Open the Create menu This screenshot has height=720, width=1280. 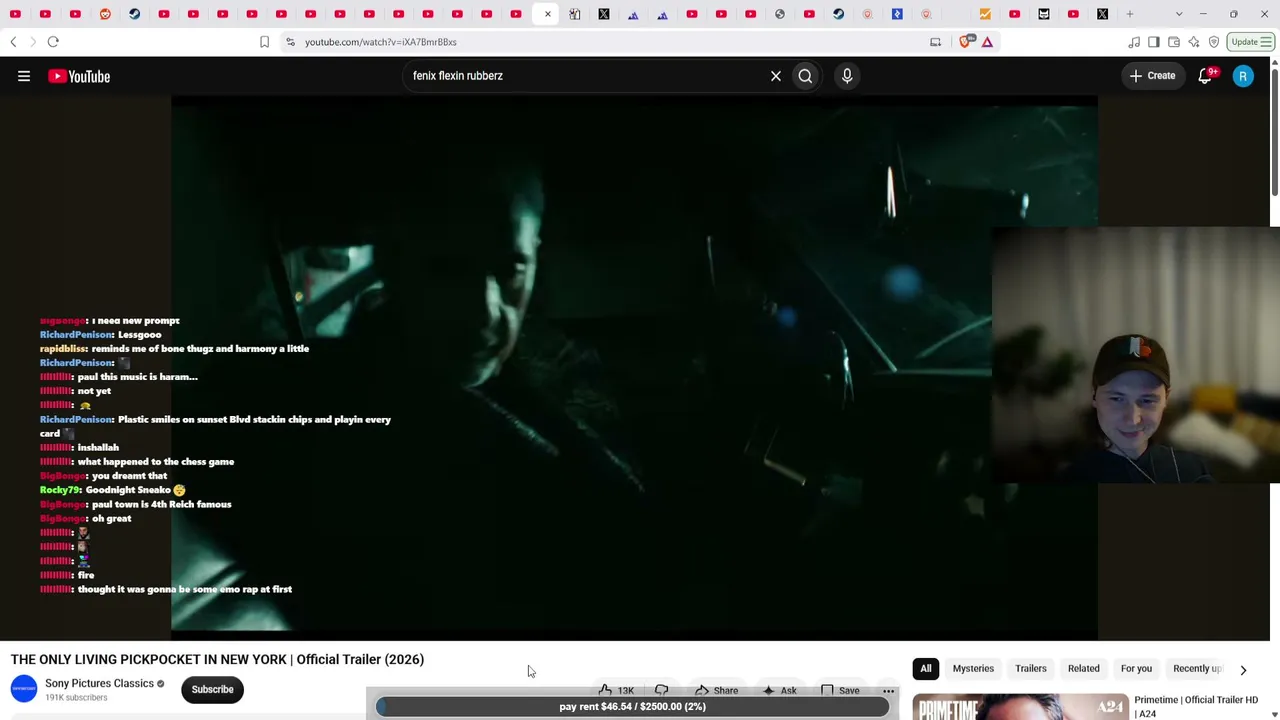(1152, 76)
